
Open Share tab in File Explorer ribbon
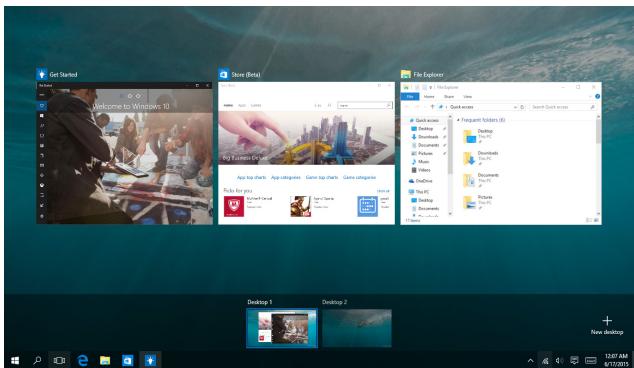[x=449, y=96]
